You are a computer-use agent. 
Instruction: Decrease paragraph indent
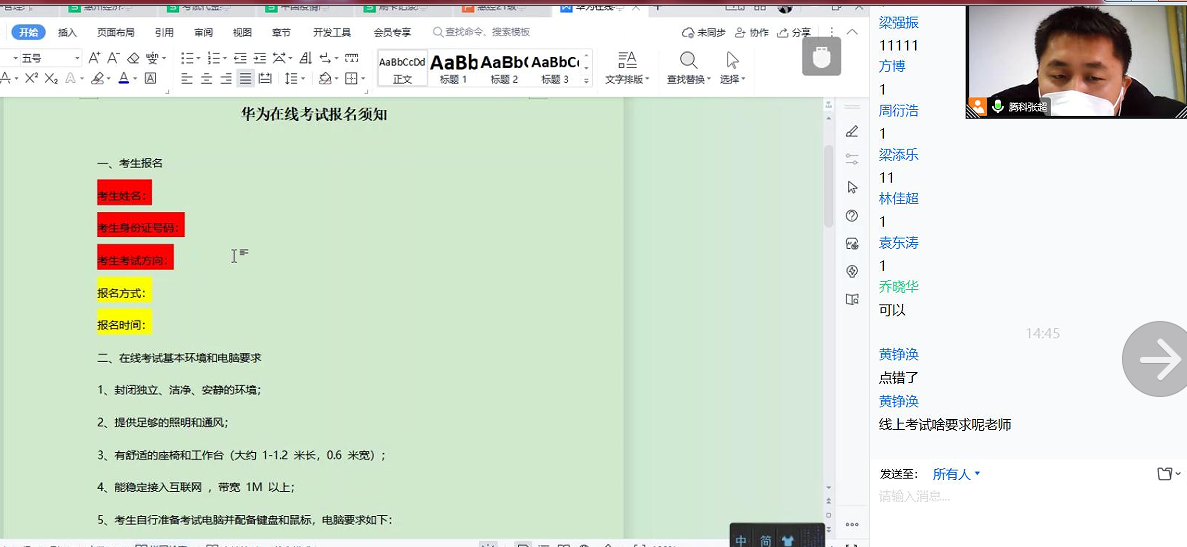(x=240, y=57)
